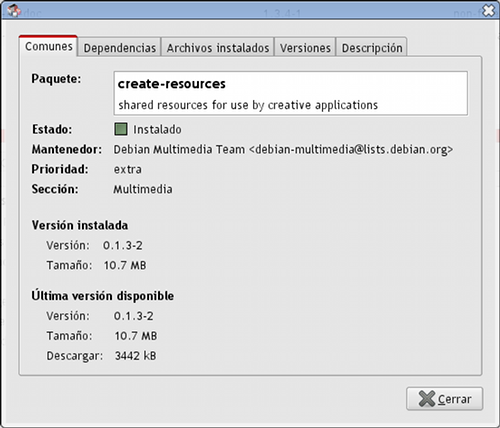
Task: Click the 'Paquete:' label
Action: click(56, 79)
